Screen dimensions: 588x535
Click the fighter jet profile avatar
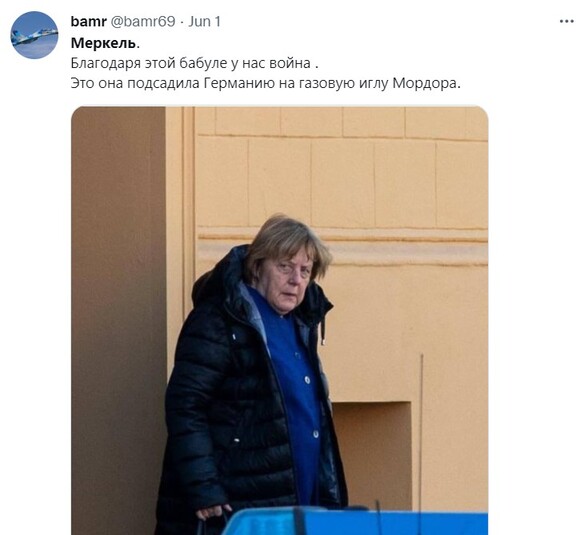tap(34, 35)
